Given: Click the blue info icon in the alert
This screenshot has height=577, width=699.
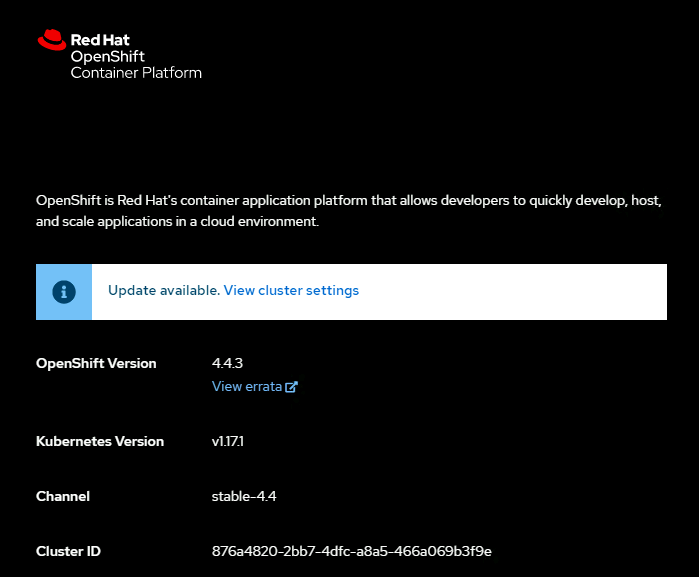Looking at the screenshot, I should point(64,292).
